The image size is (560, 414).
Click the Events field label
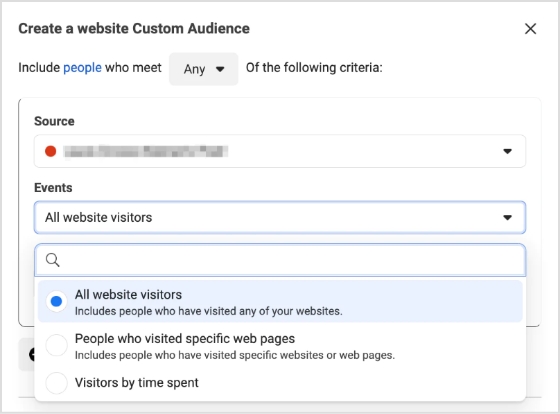coord(53,188)
